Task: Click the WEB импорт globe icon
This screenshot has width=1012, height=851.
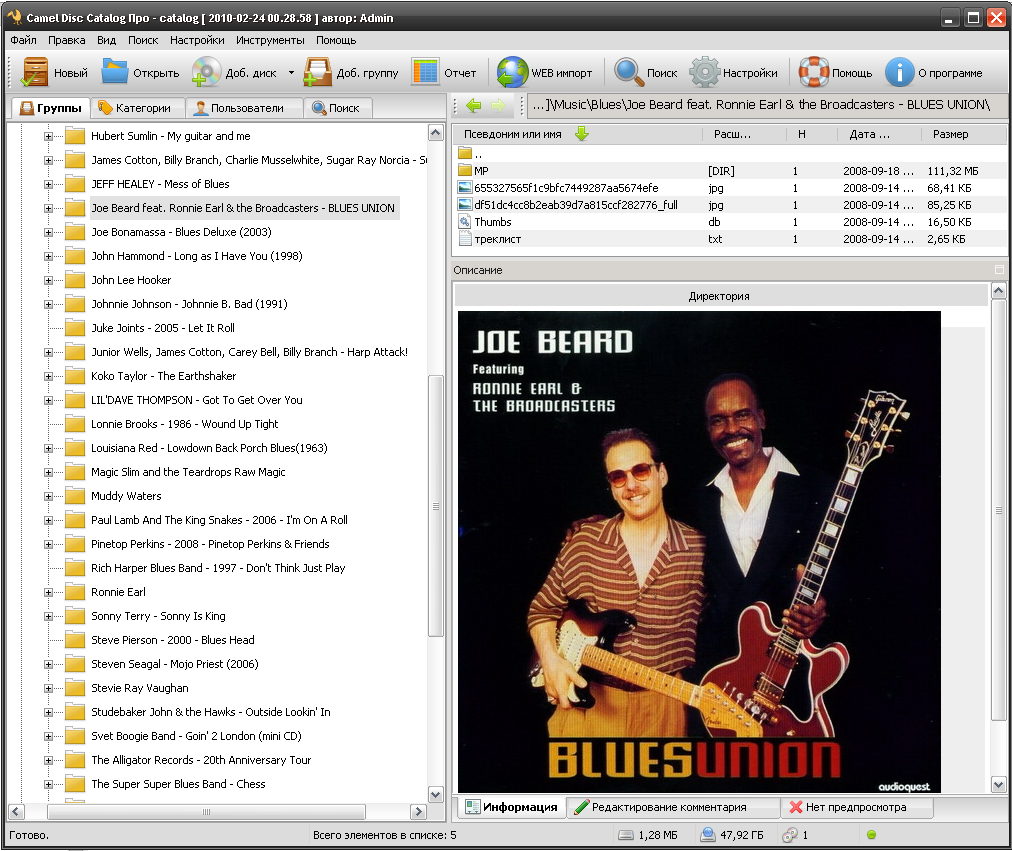Action: pos(512,72)
